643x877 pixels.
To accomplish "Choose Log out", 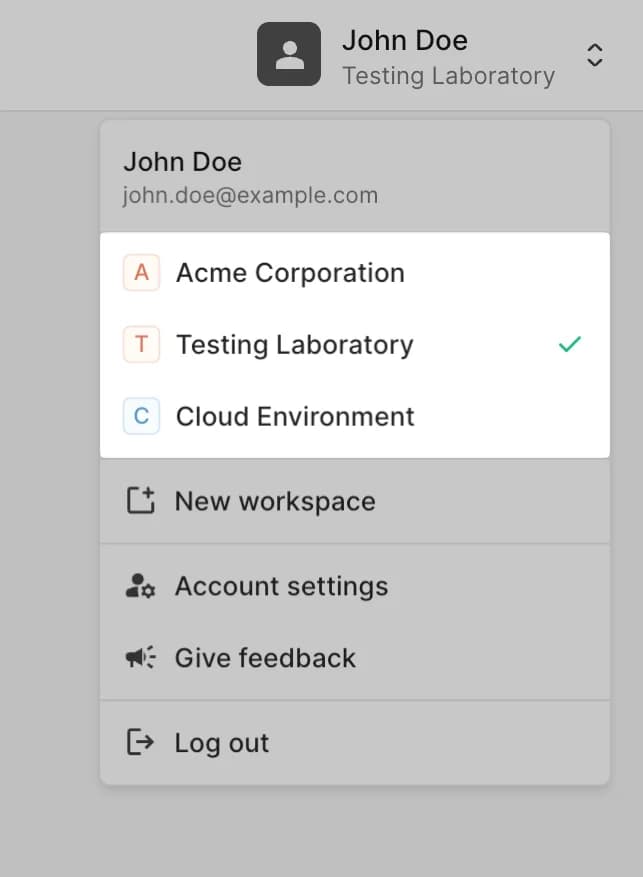I will 354,743.
